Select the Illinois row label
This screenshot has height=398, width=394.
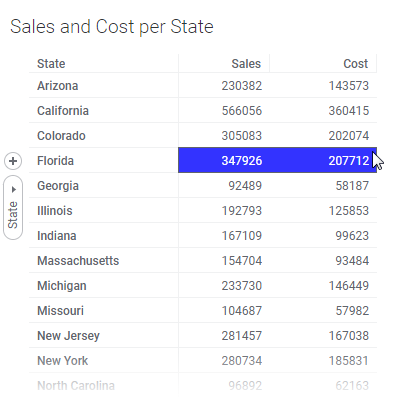click(x=55, y=211)
